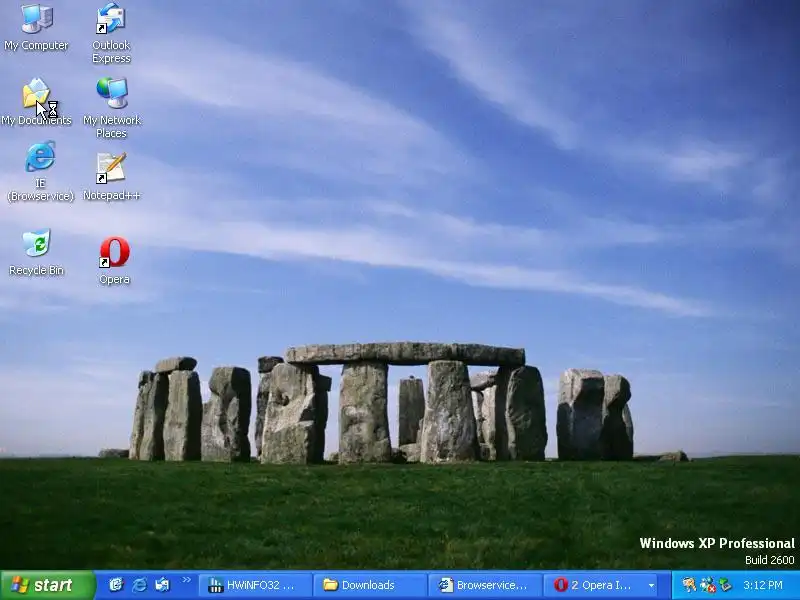Open the My Computer desktop icon
Viewport: 800px width, 600px height.
pyautogui.click(x=36, y=27)
